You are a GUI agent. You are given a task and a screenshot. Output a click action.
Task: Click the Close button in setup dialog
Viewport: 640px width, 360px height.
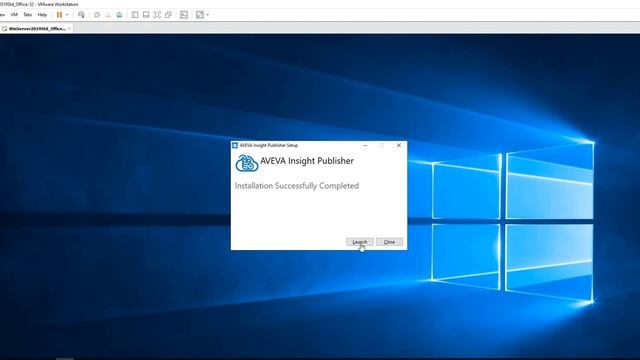point(389,242)
